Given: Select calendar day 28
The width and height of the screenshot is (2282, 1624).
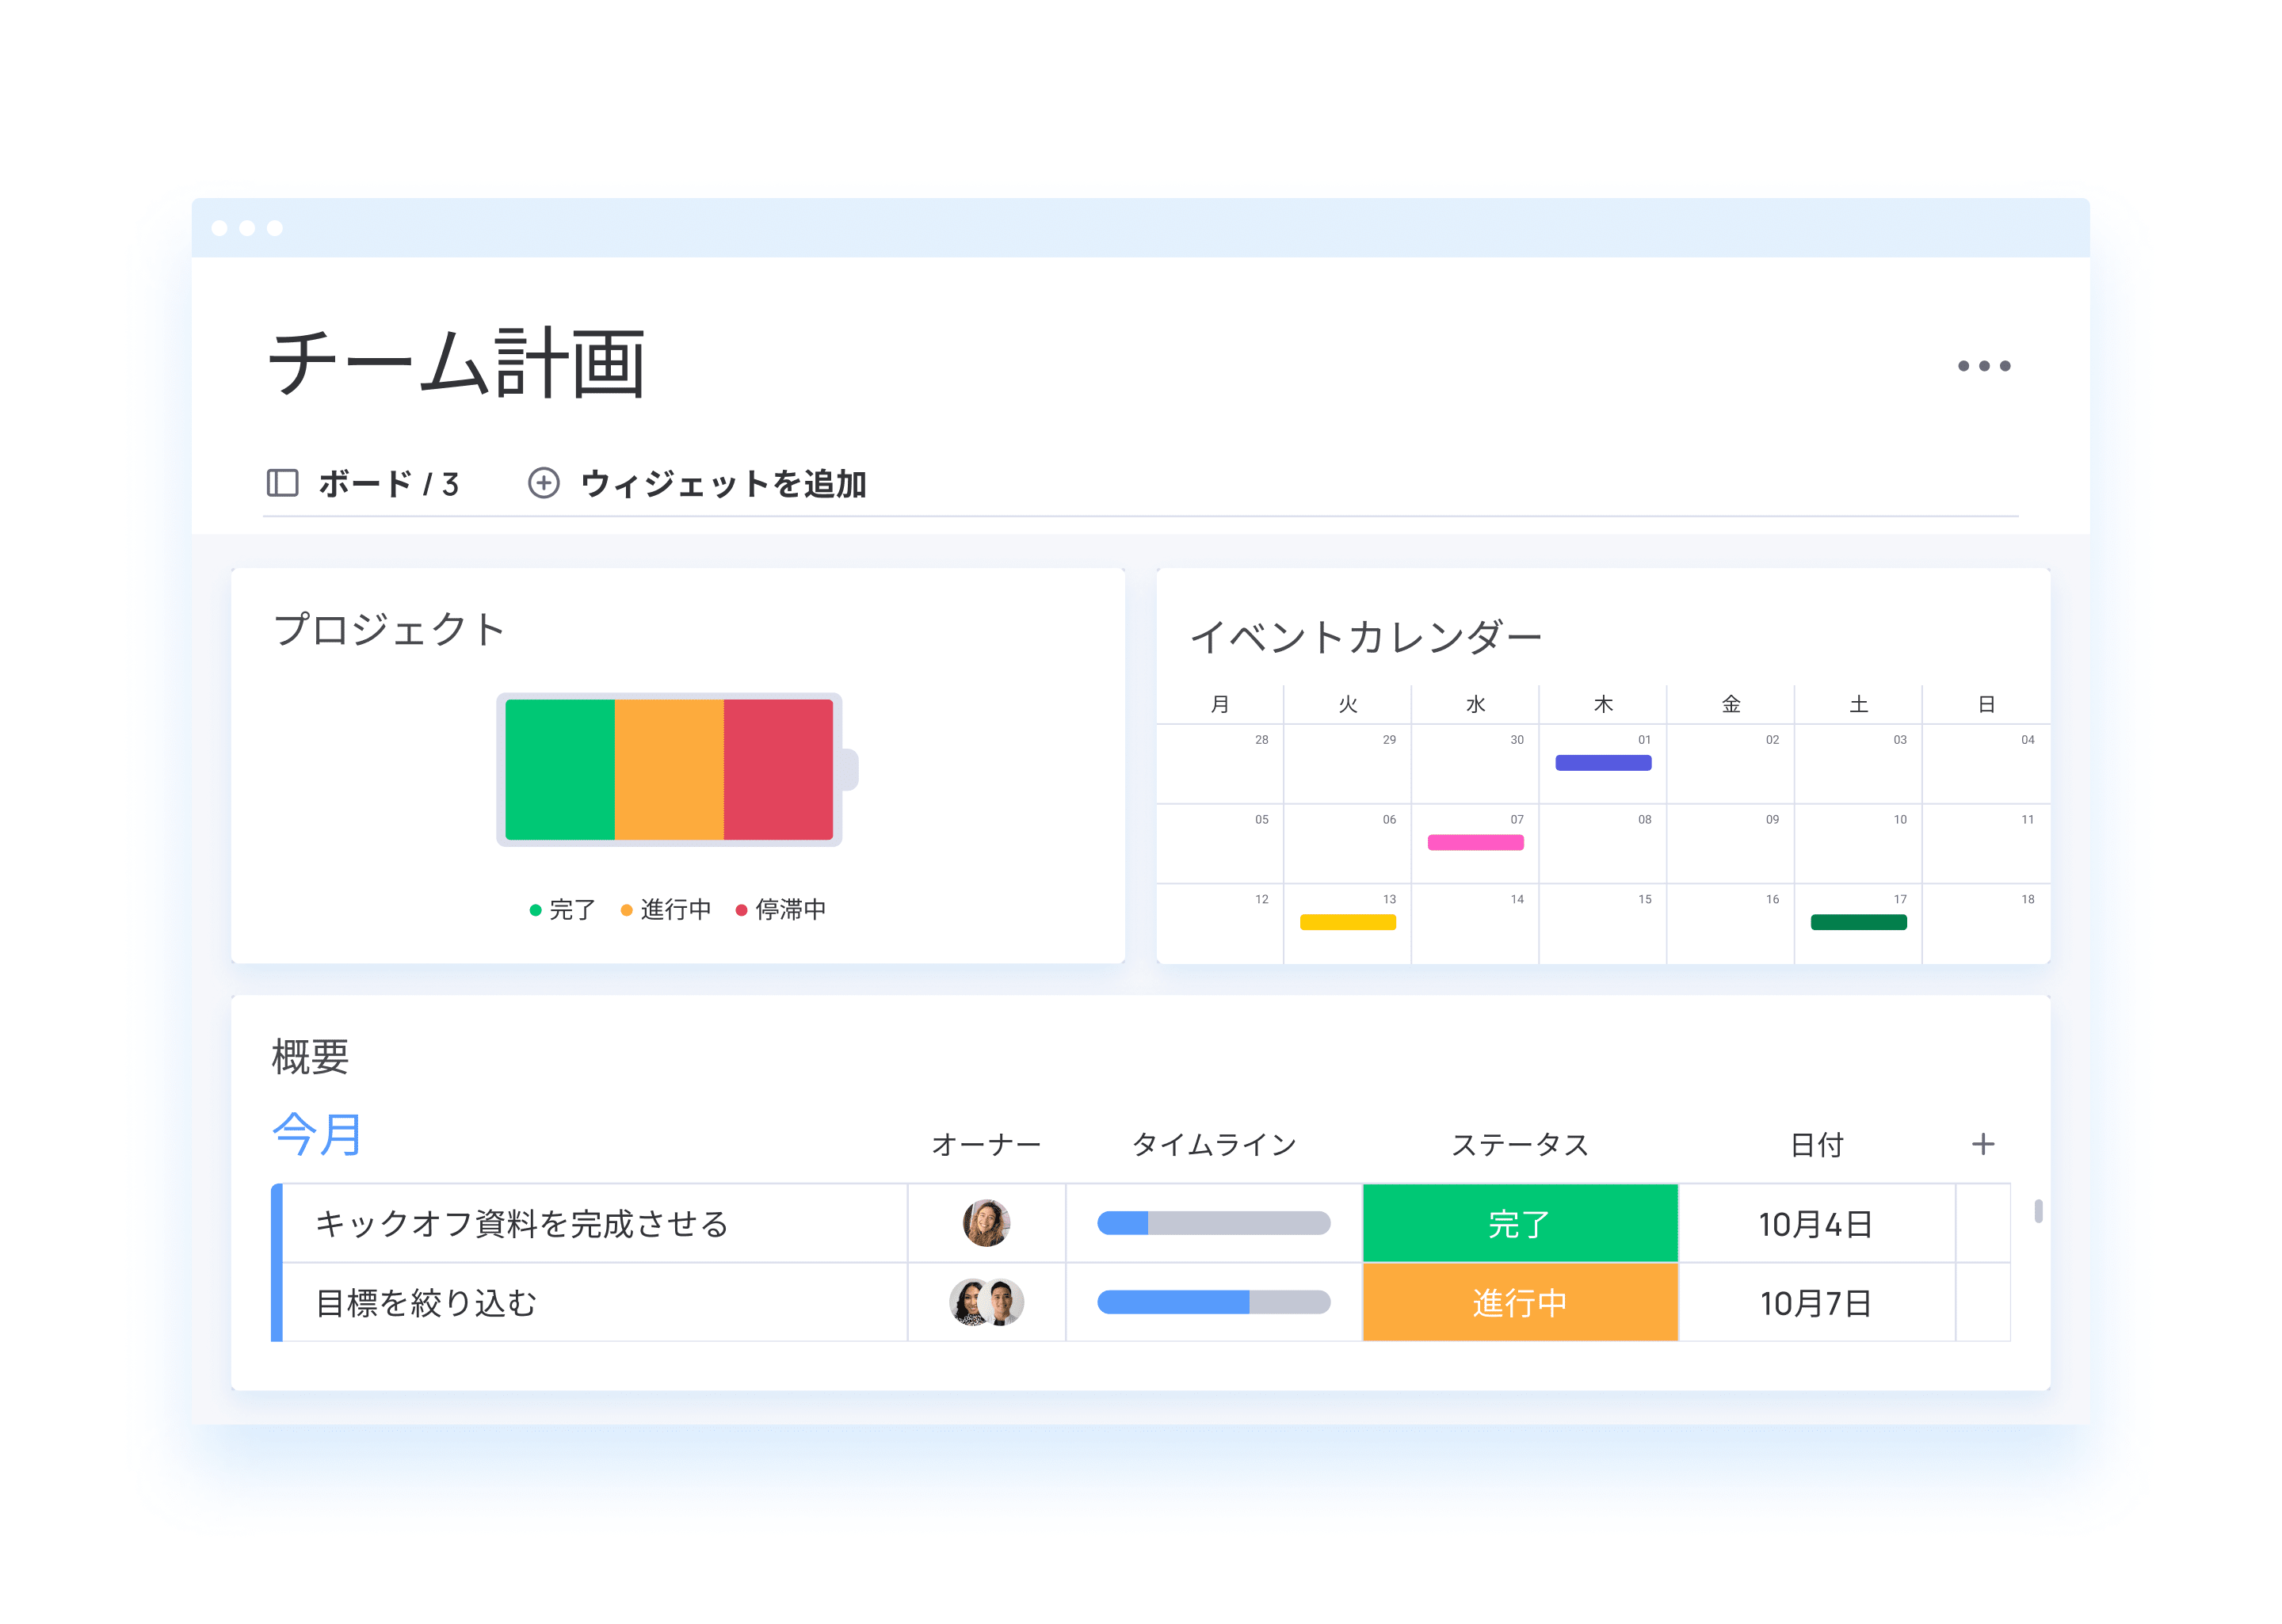Looking at the screenshot, I should click(x=1220, y=764).
